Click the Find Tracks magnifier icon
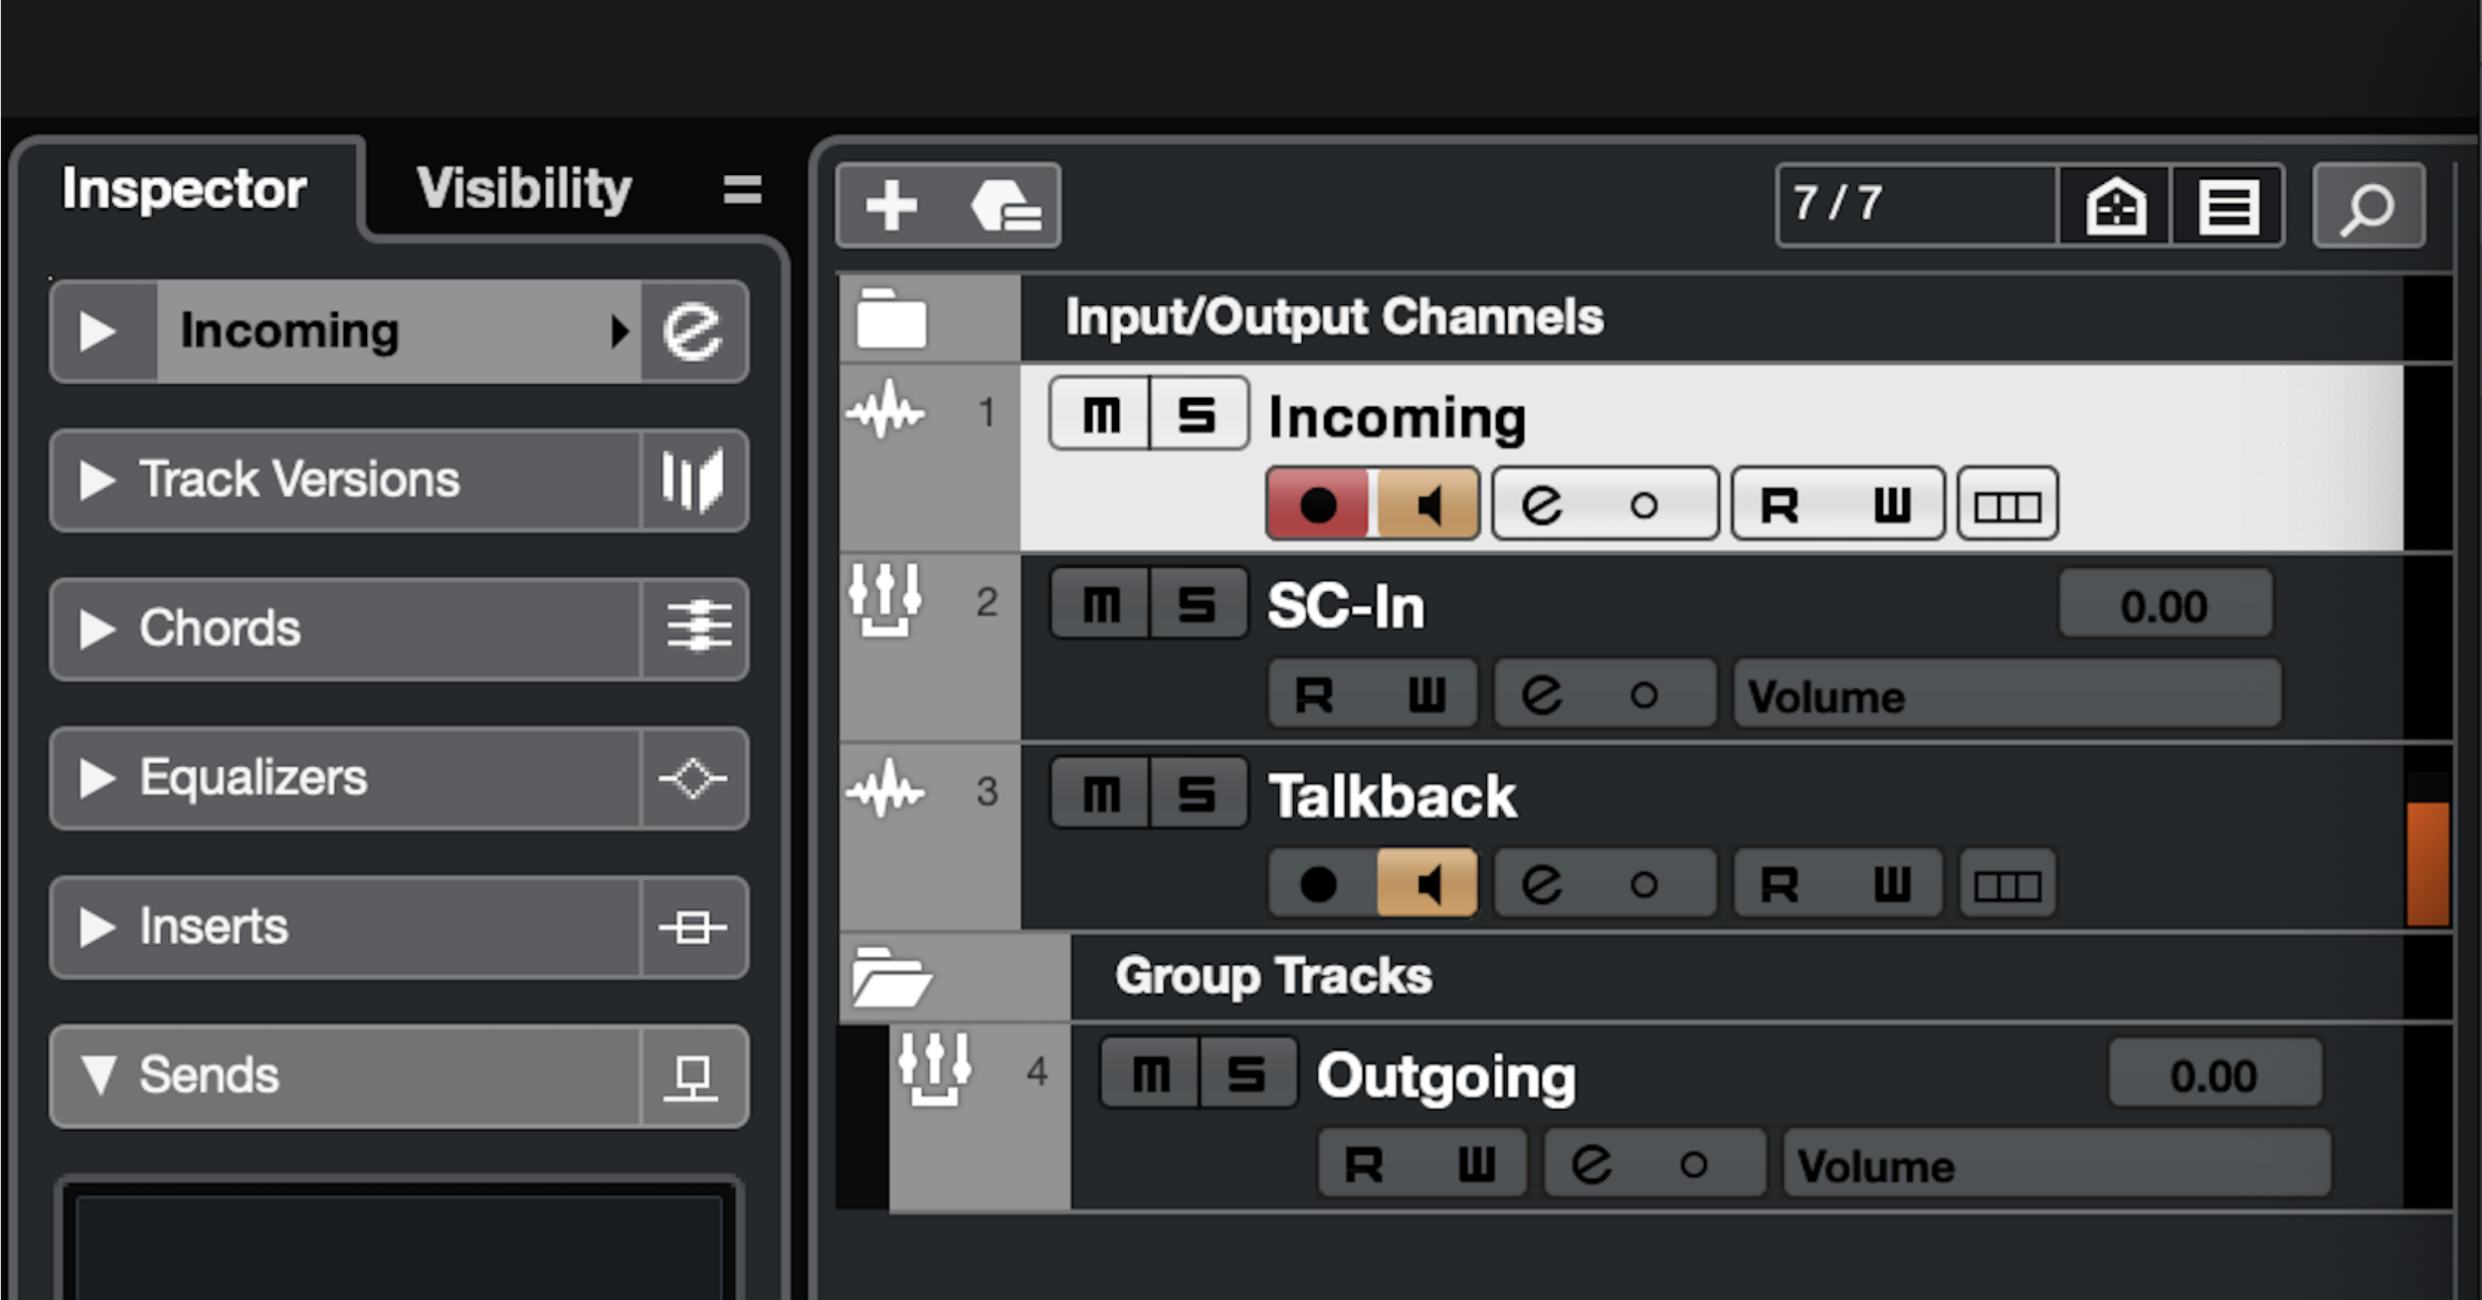2482x1300 pixels. 2367,207
